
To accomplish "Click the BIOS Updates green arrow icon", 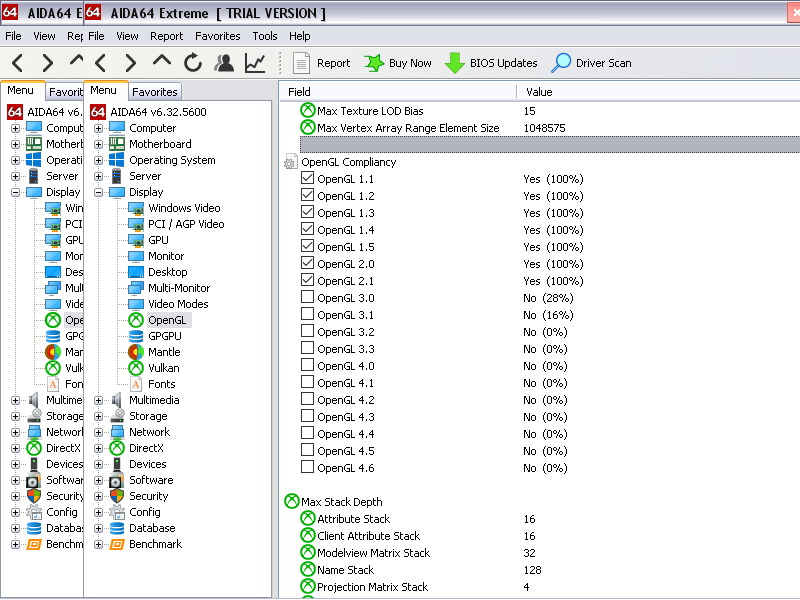I will tap(455, 63).
